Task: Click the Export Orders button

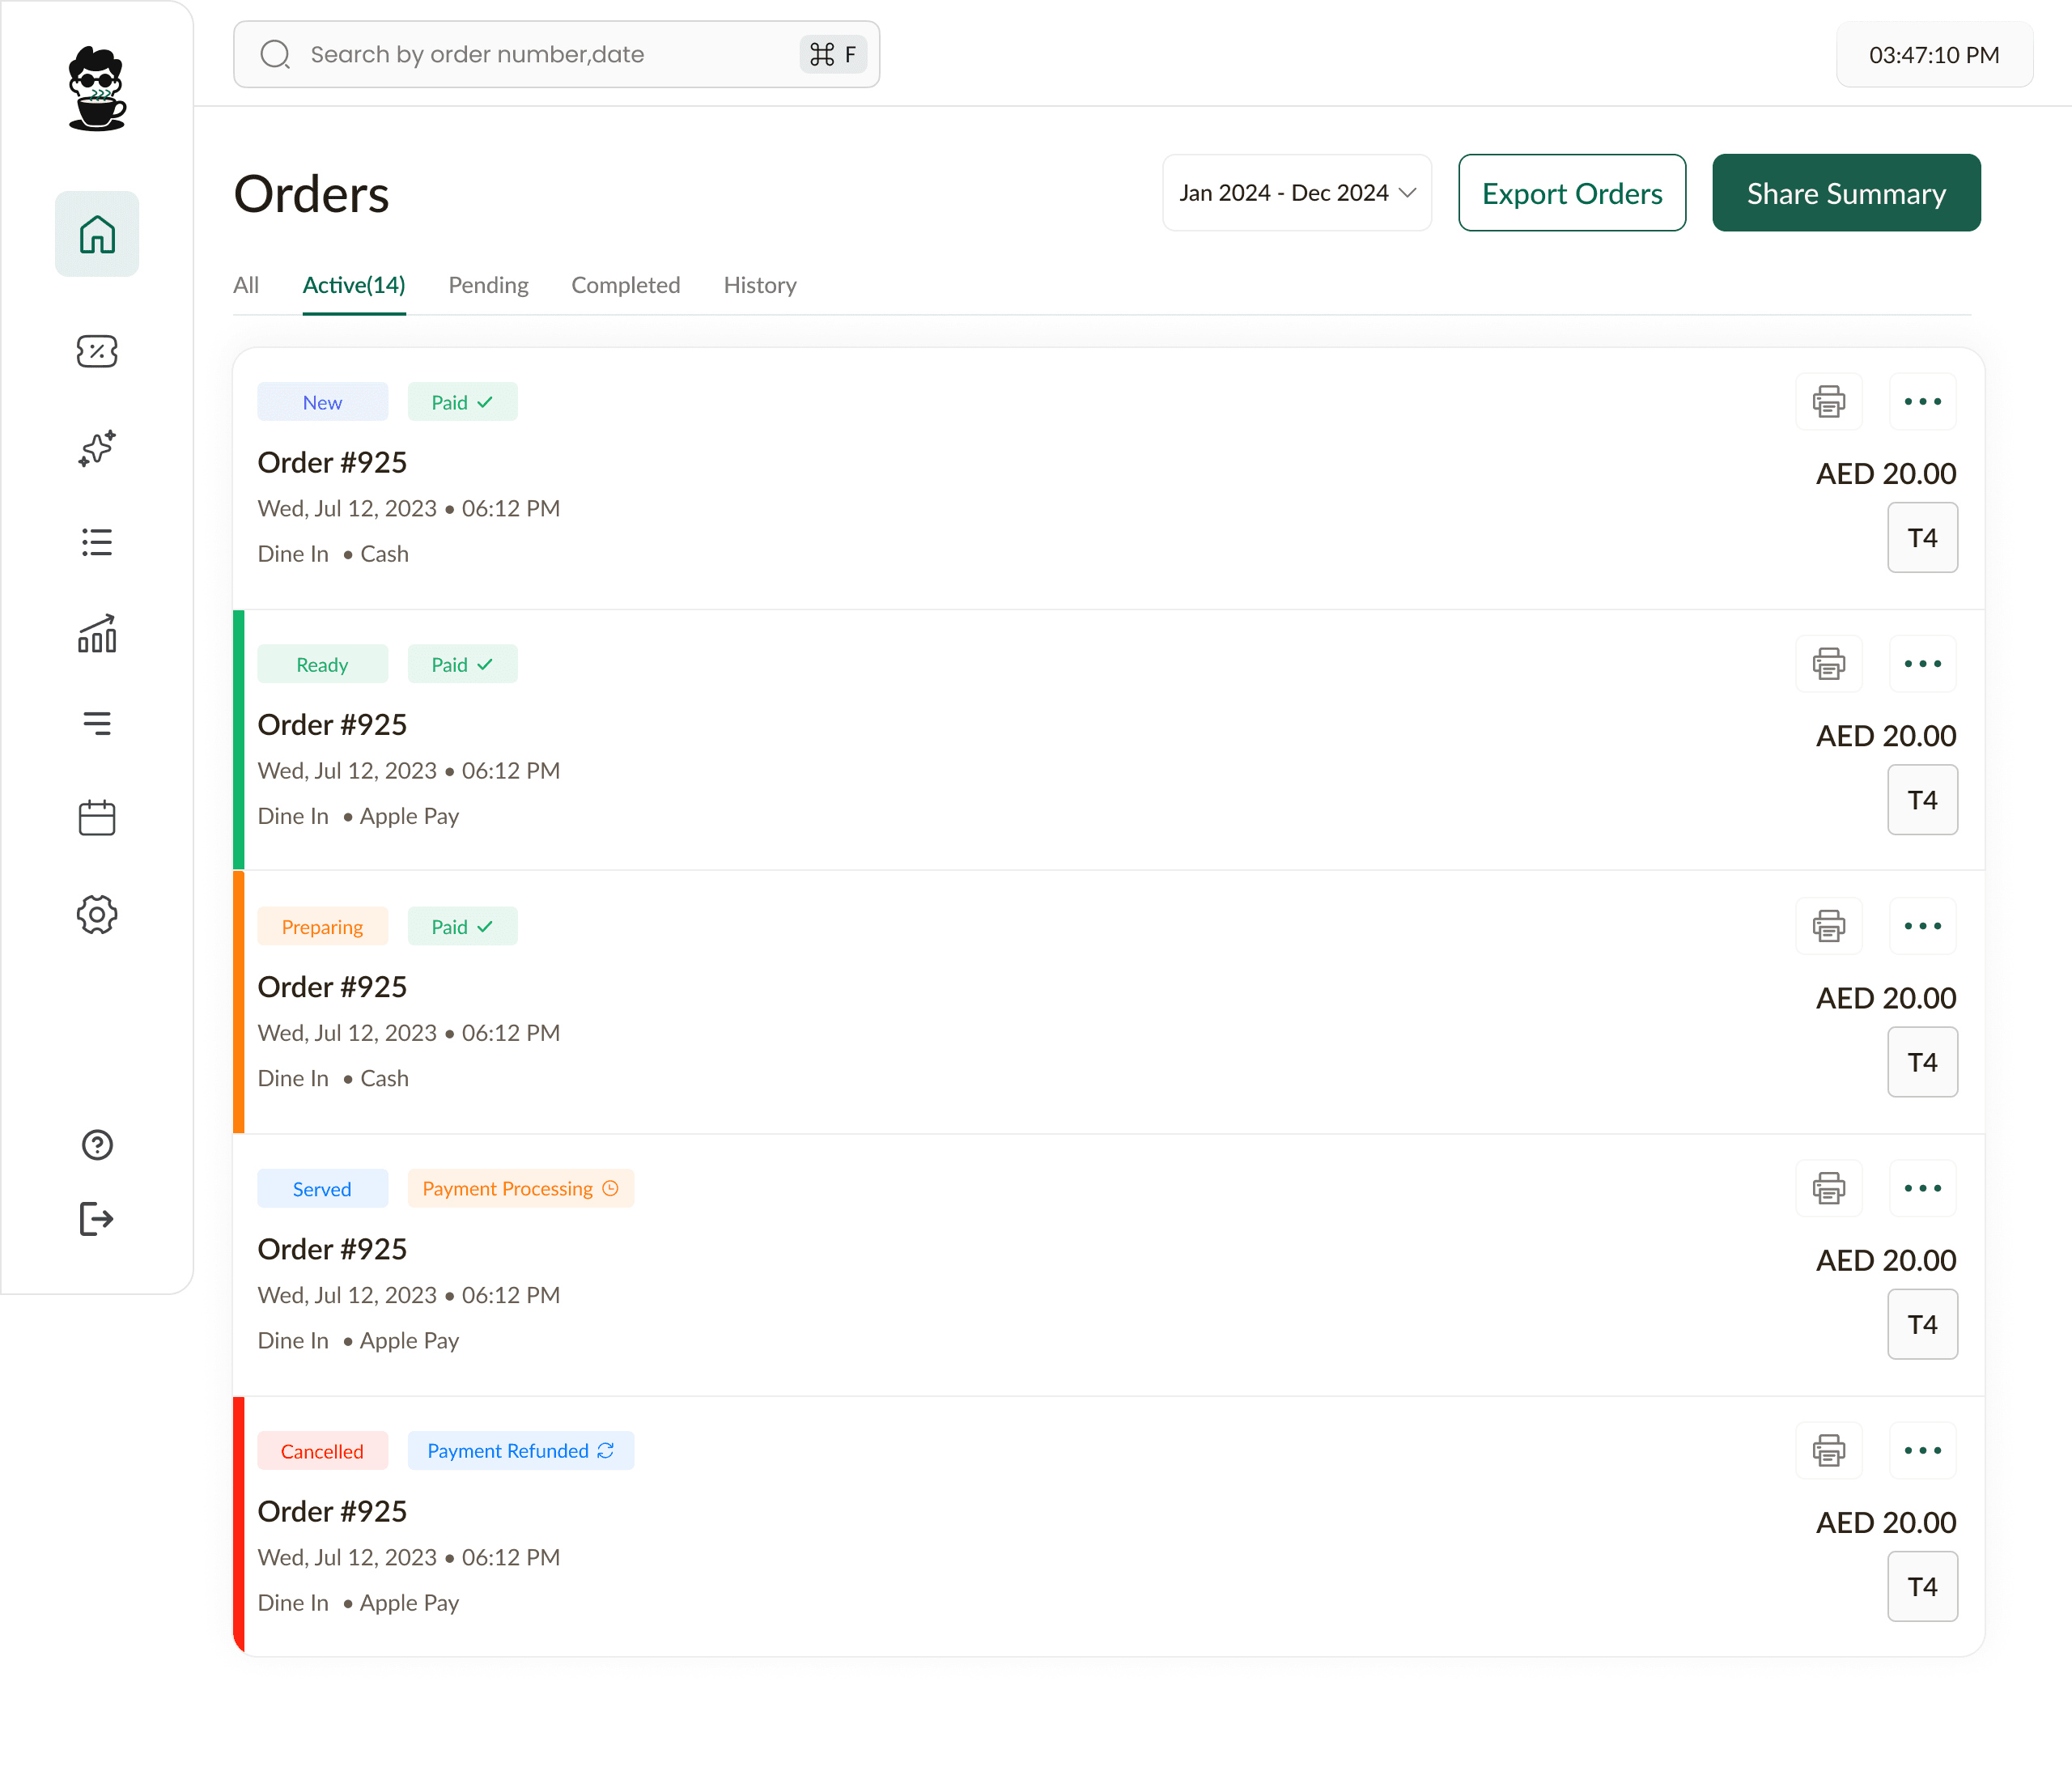Action: click(1571, 193)
